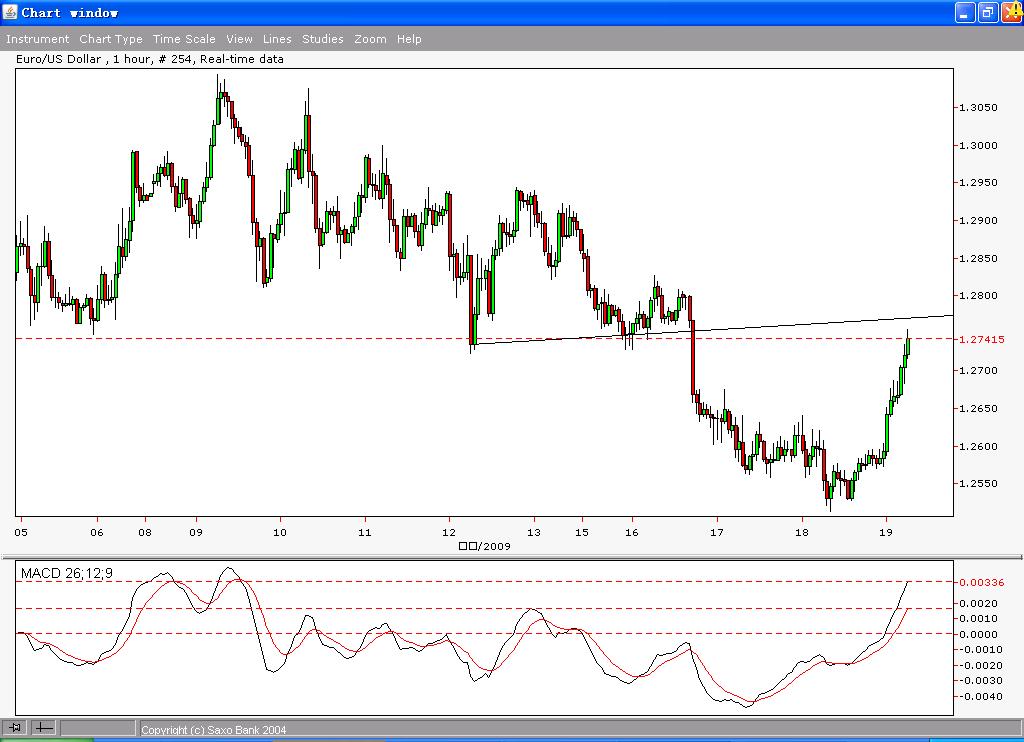
Task: Click the 1.2650 price axis label
Action: [x=978, y=408]
